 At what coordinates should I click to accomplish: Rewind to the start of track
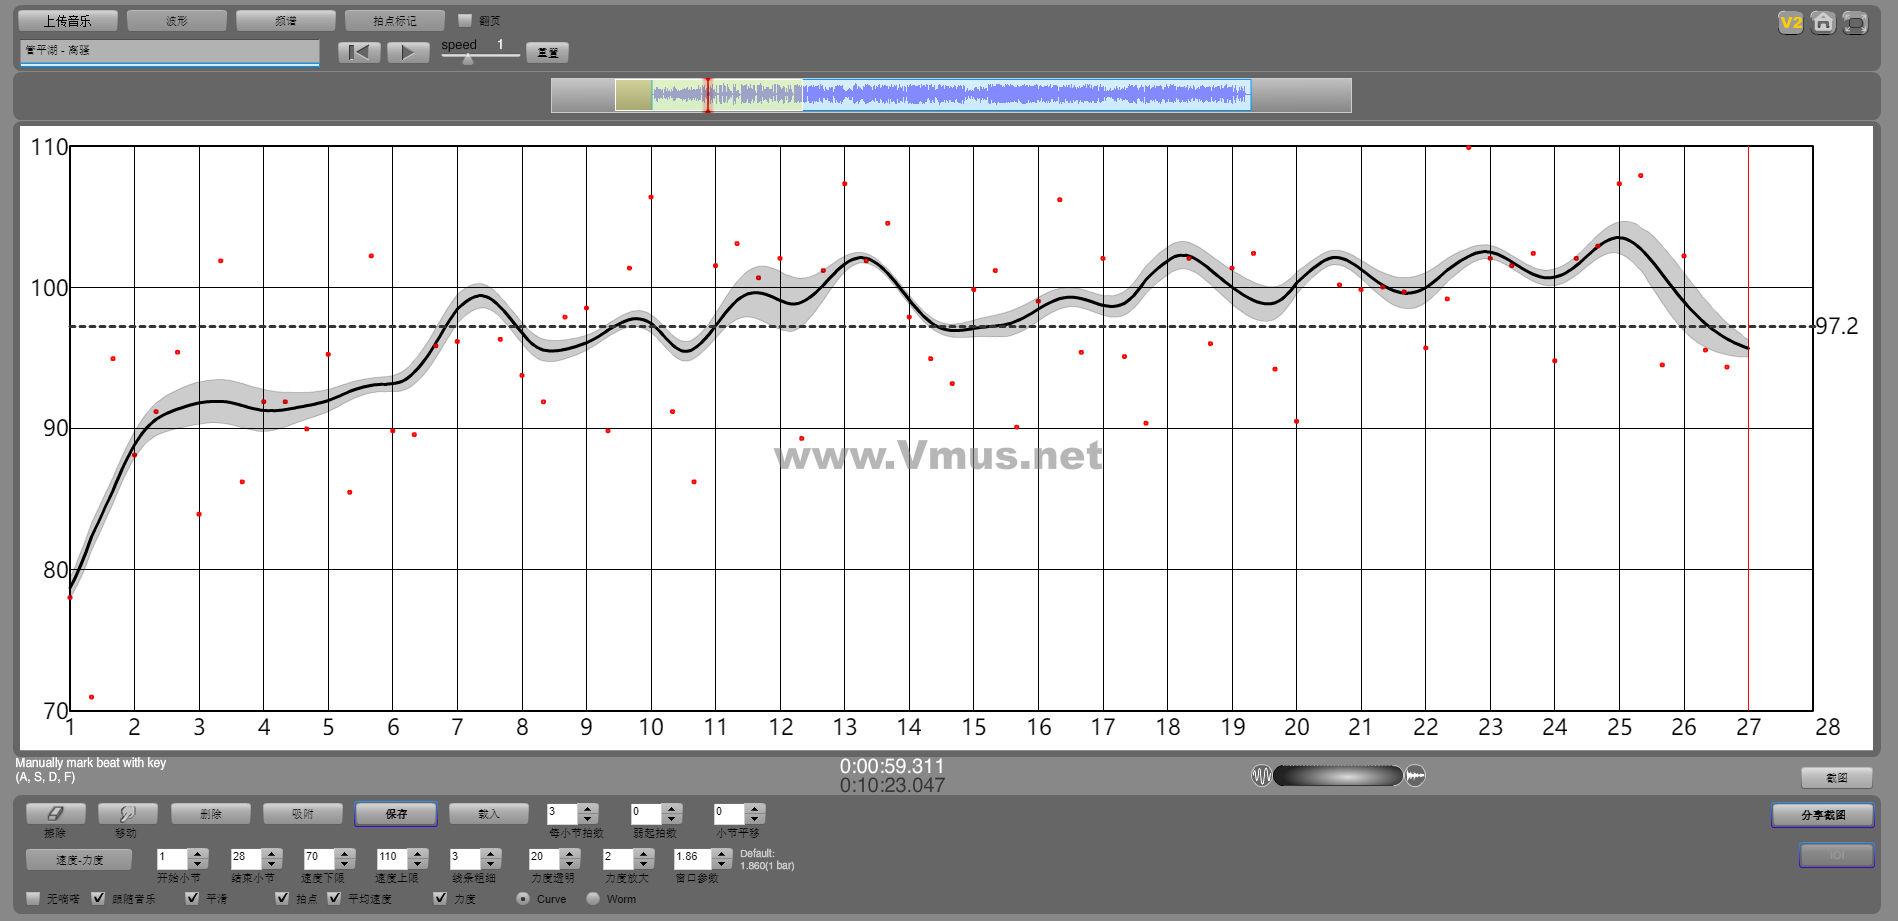pyautogui.click(x=359, y=52)
